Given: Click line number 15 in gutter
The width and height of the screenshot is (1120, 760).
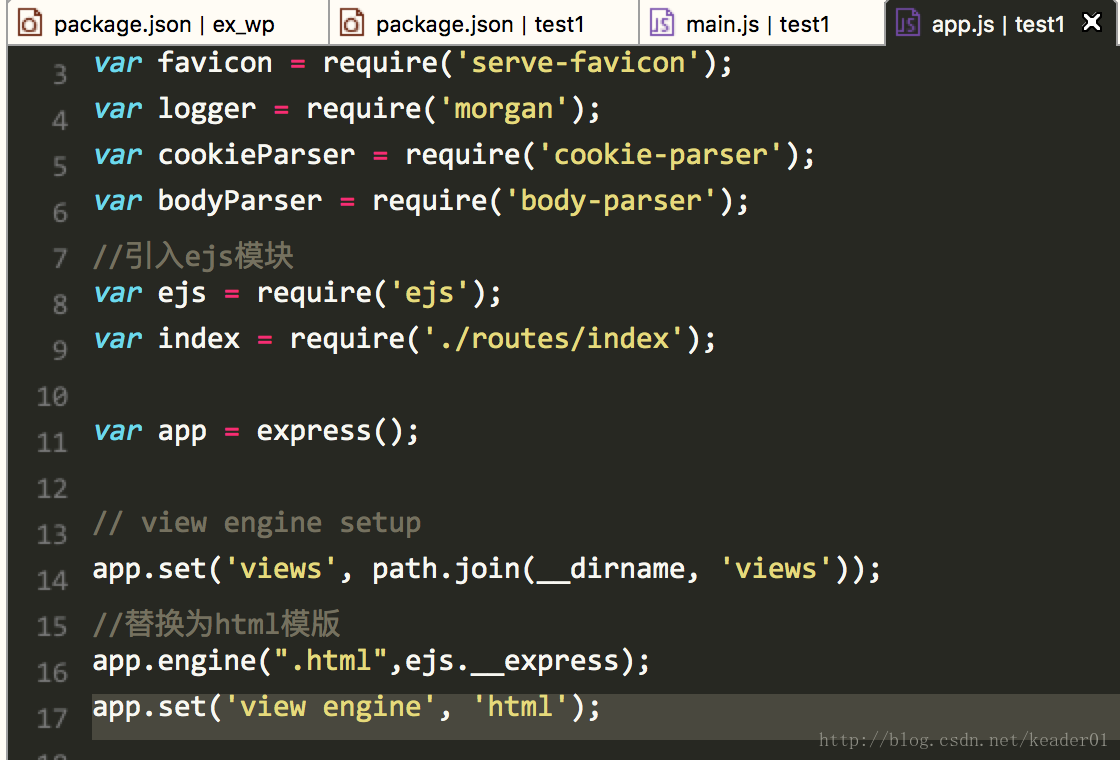Looking at the screenshot, I should (52, 626).
